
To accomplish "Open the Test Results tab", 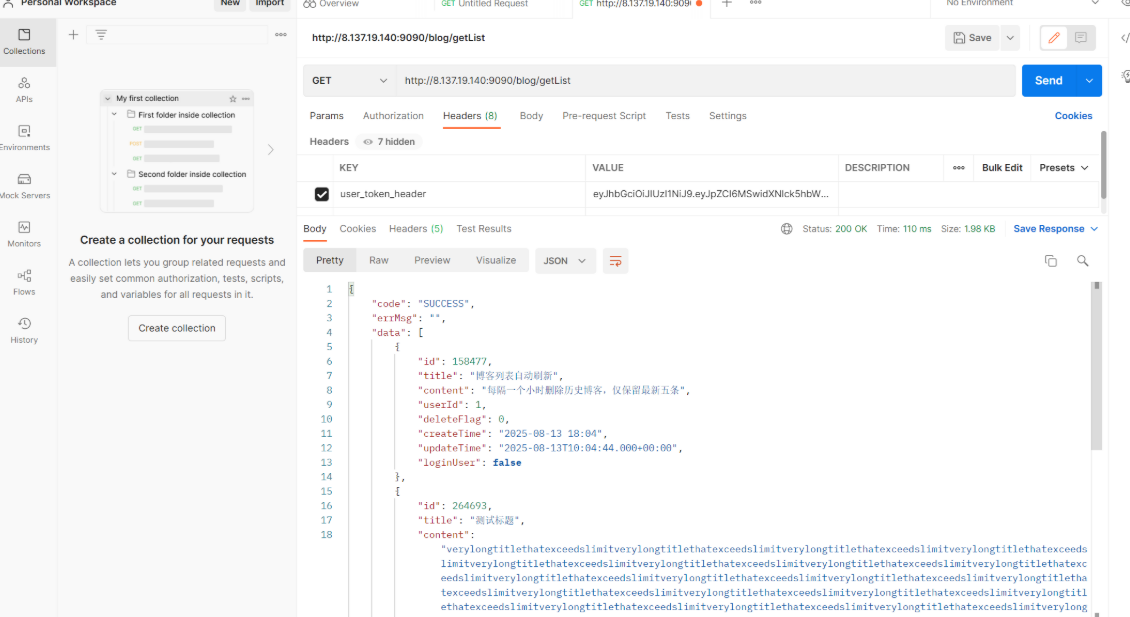I will 484,229.
